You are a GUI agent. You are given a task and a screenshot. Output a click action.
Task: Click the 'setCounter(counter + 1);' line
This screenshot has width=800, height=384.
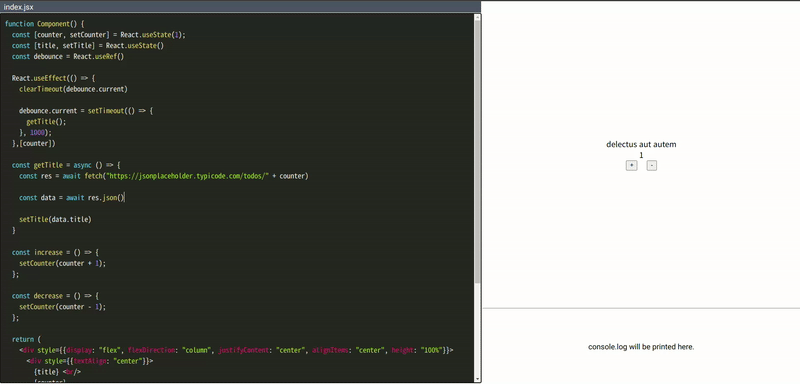(63, 263)
